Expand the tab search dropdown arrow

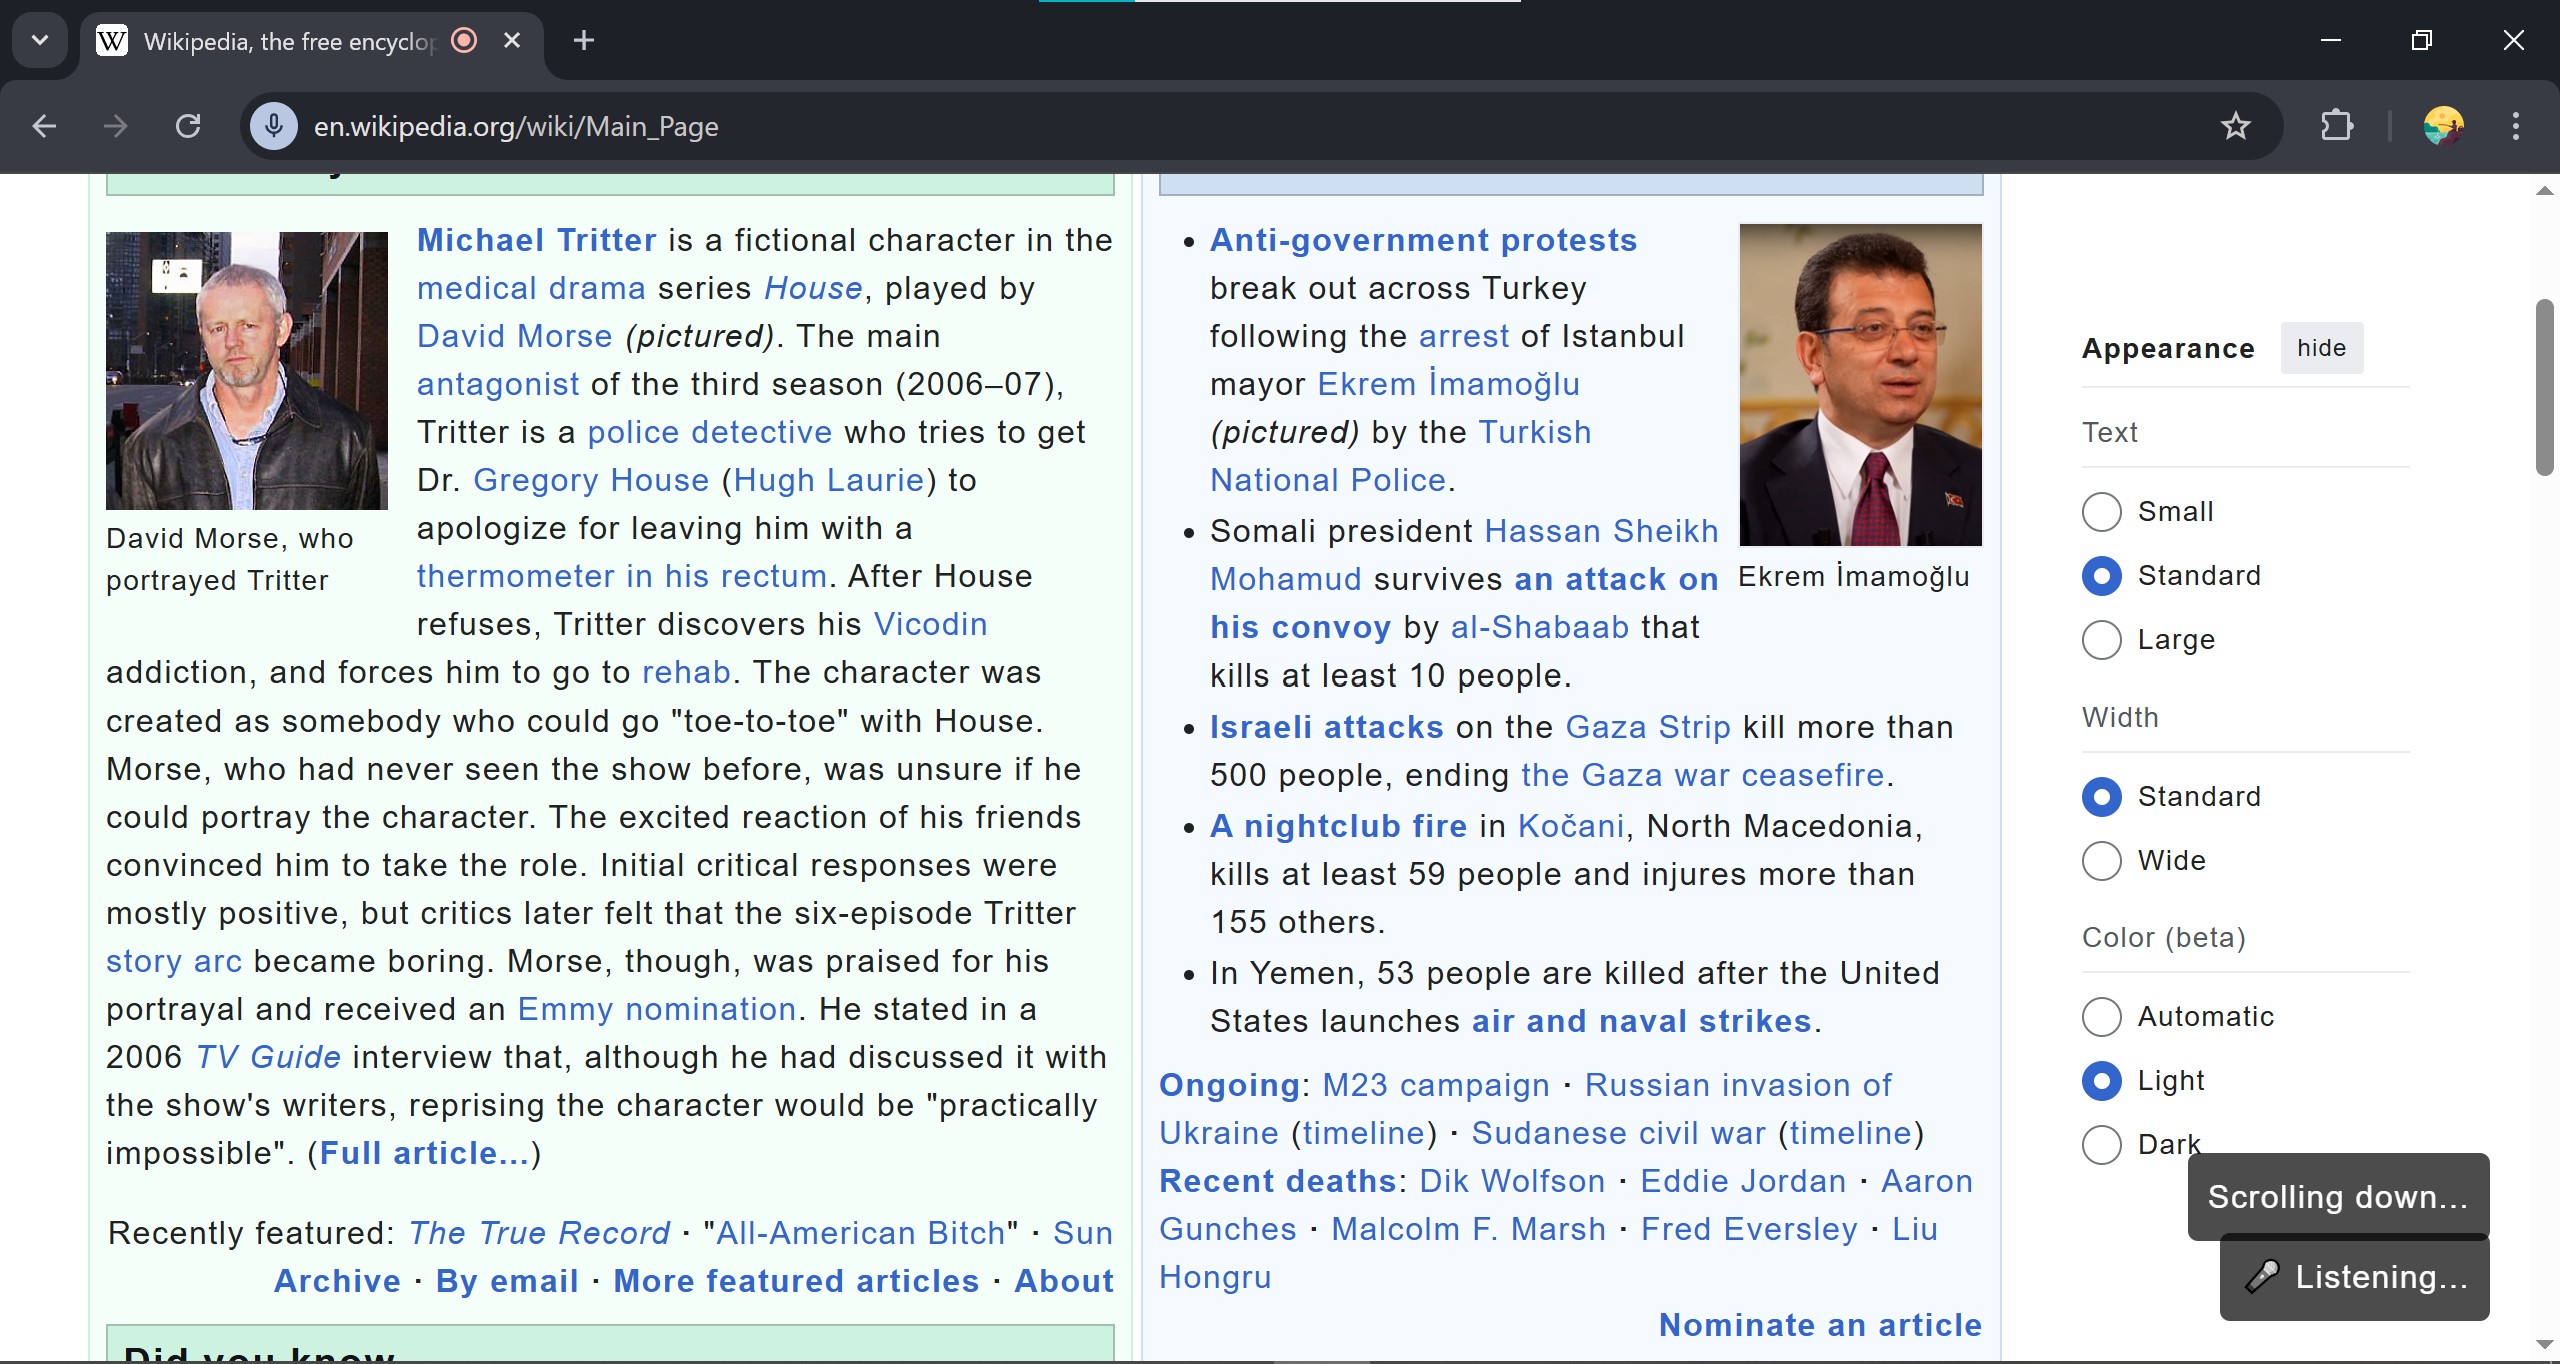[x=40, y=40]
